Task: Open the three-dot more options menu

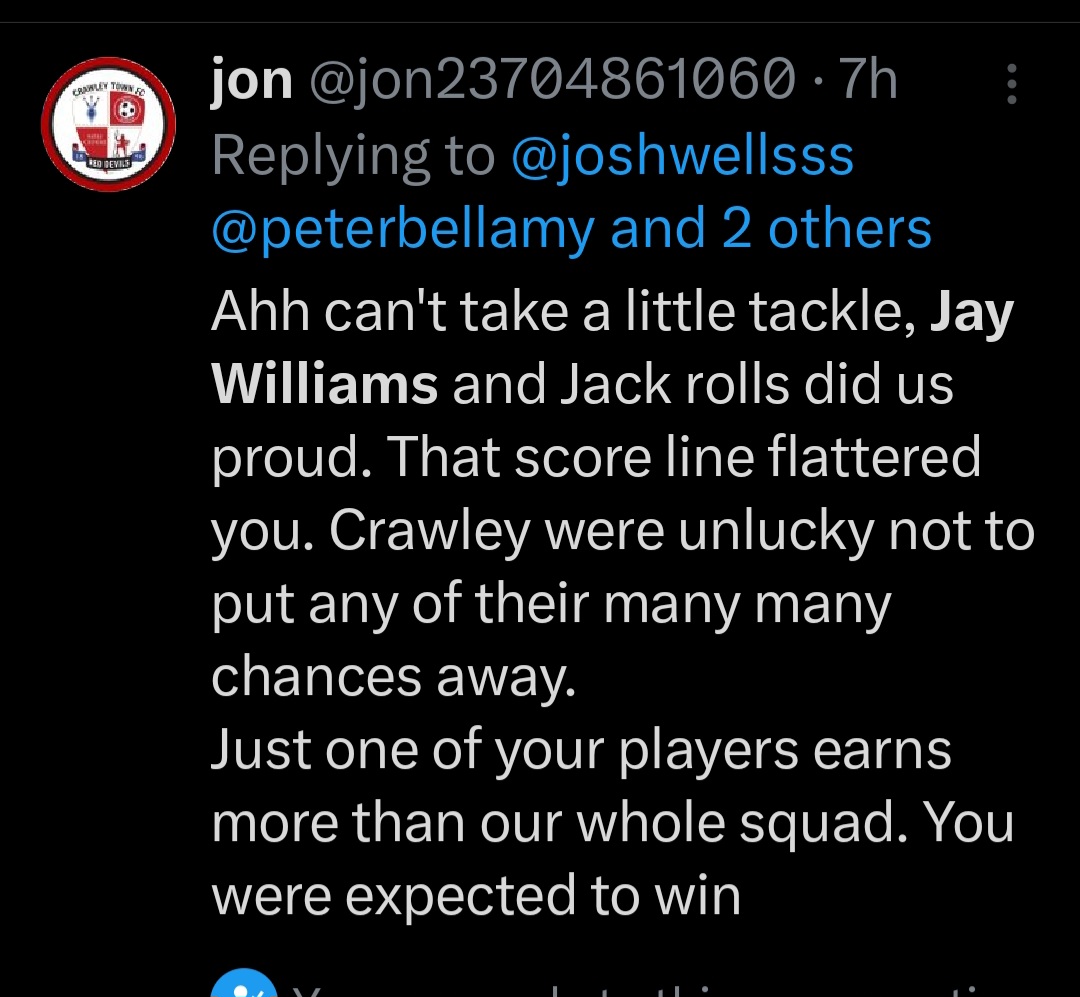Action: coord(1011,84)
